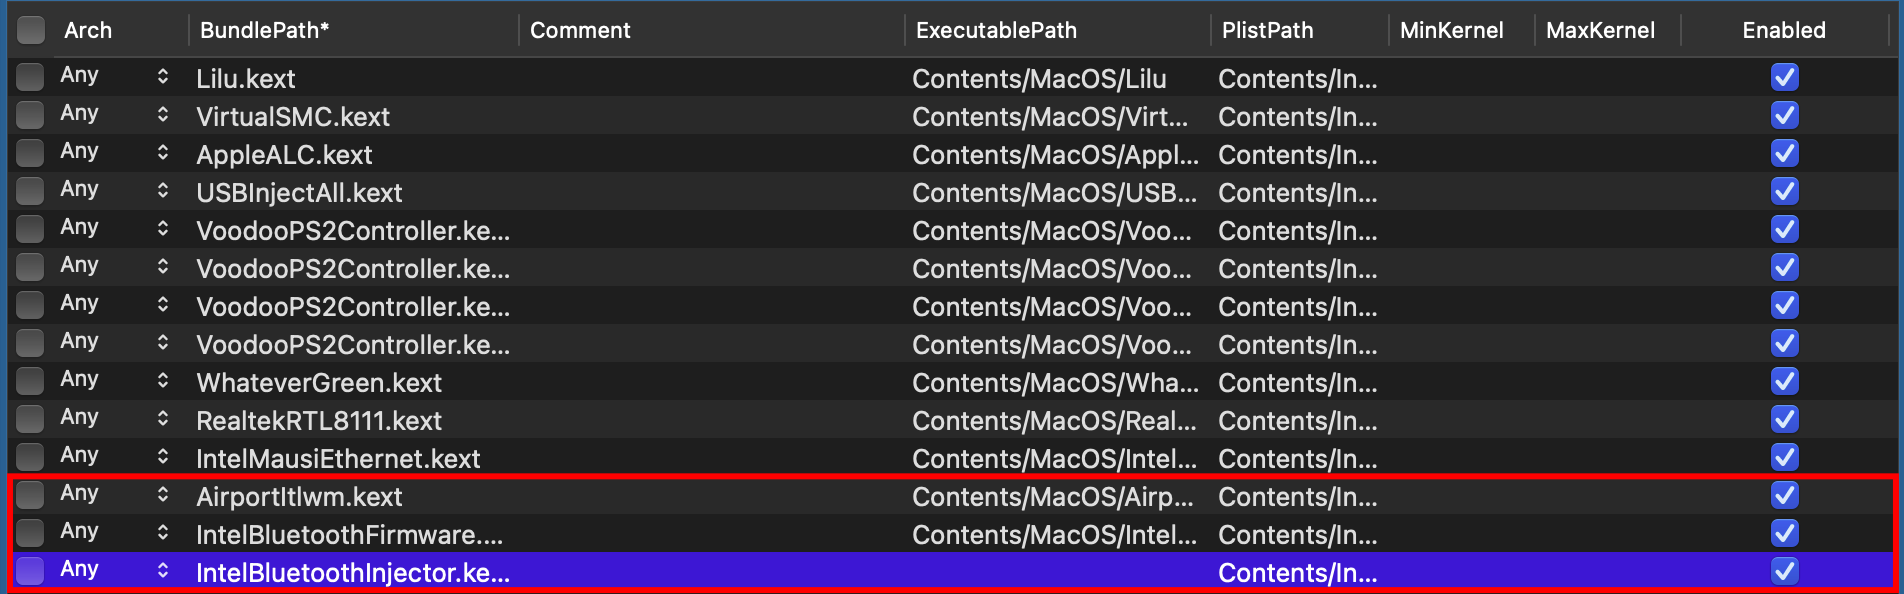Image resolution: width=1904 pixels, height=594 pixels.
Task: Select the IntelBluetoothFirmware row using its left checkbox
Action: (30, 533)
